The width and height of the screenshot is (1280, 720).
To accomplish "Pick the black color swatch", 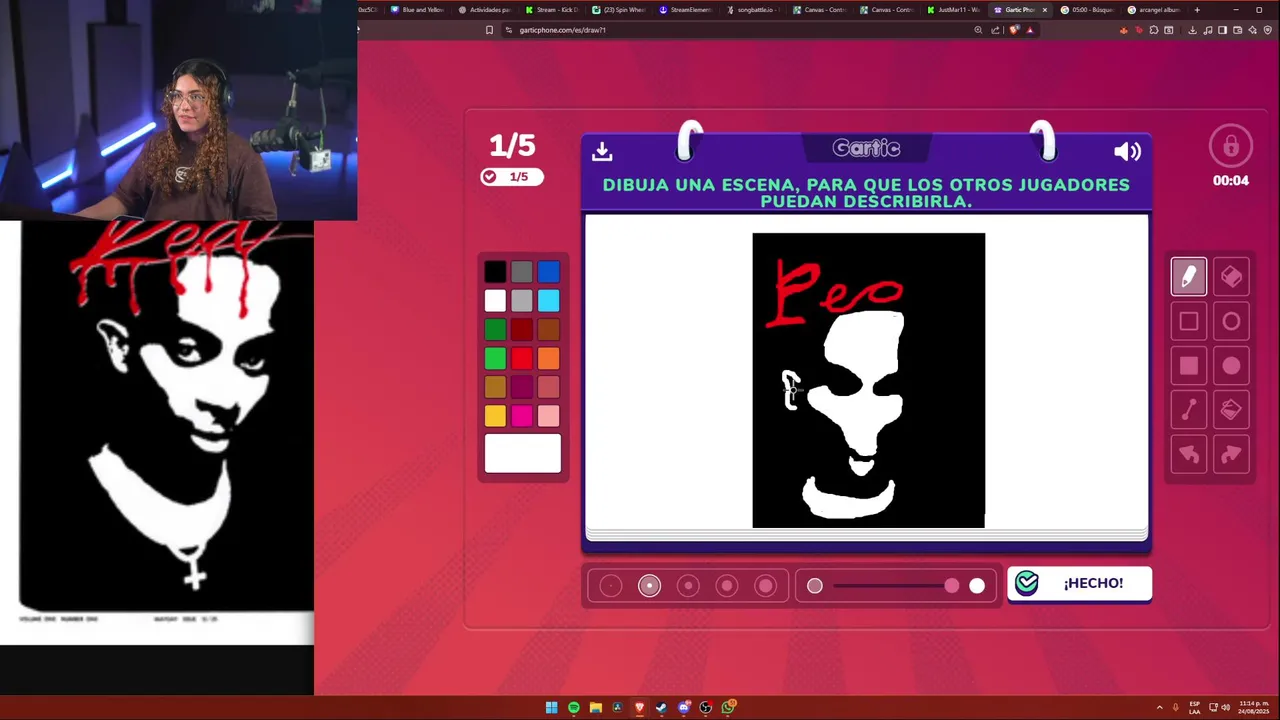I will point(495,272).
